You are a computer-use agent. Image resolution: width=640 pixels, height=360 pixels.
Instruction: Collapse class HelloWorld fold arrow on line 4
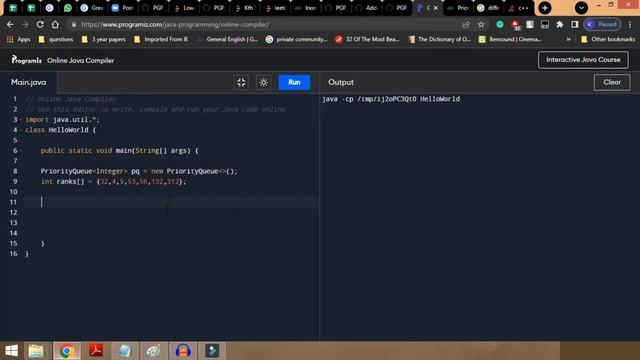[x=21, y=130]
